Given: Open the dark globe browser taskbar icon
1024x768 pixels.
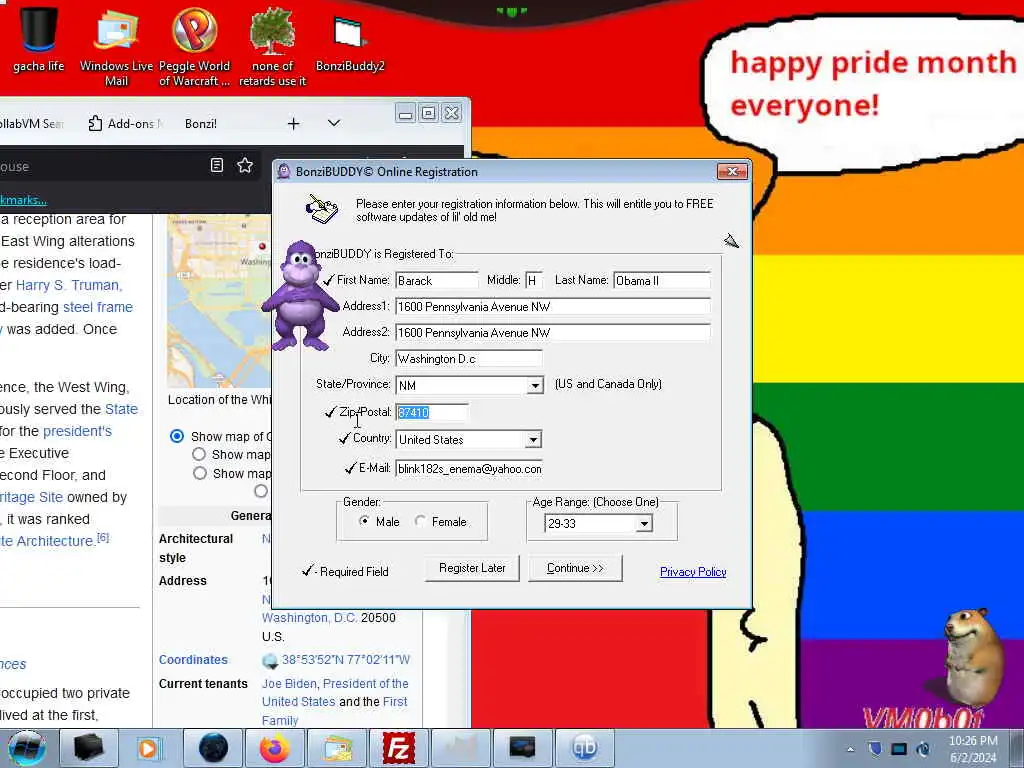Looking at the screenshot, I should click(x=213, y=748).
